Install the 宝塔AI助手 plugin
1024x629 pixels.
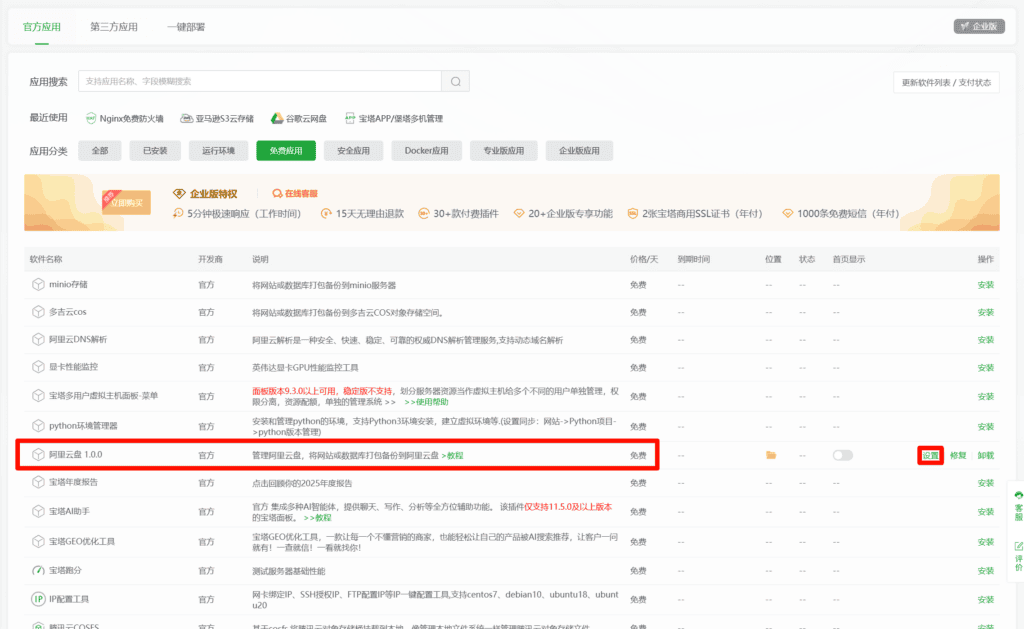coord(985,511)
